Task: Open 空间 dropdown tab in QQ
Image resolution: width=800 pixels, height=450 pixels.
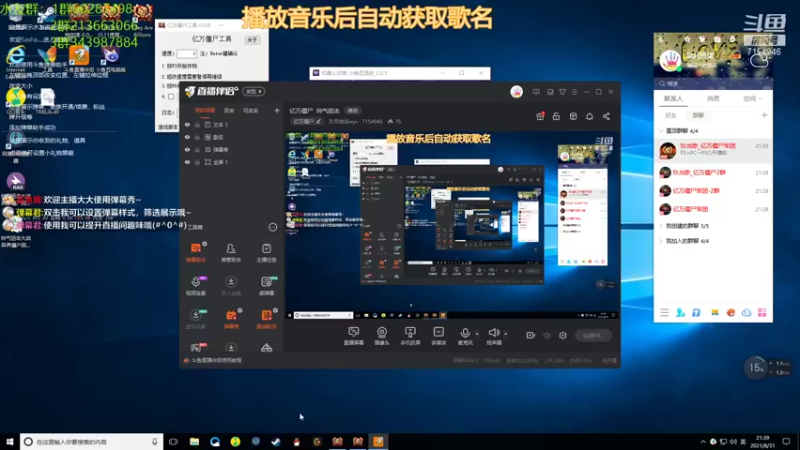Action: click(752, 98)
